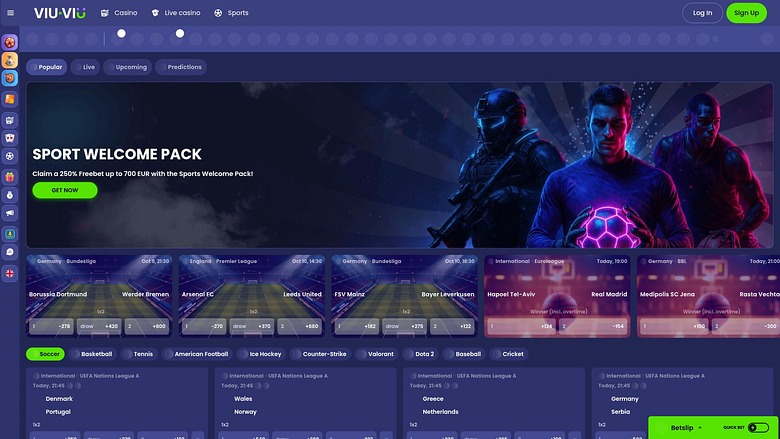The height and width of the screenshot is (439, 780).
Task: Open Greece vs Netherlands match
Action: coord(494,403)
